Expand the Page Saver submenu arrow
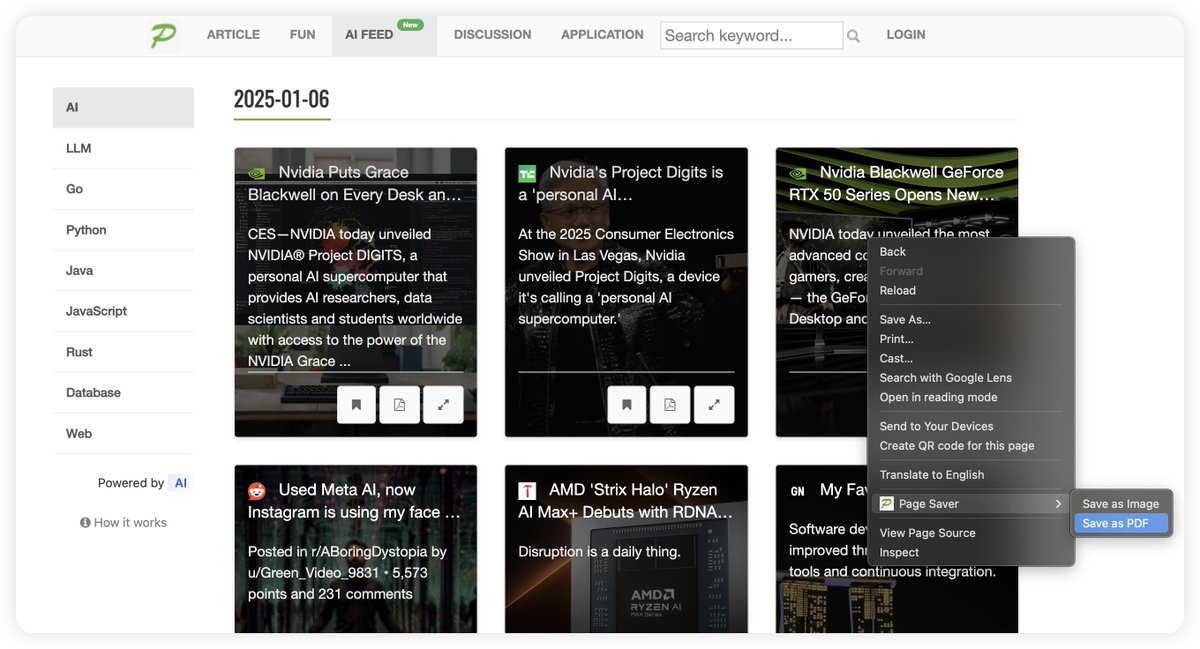Screen dimensions: 1200x649 tap(1058, 504)
